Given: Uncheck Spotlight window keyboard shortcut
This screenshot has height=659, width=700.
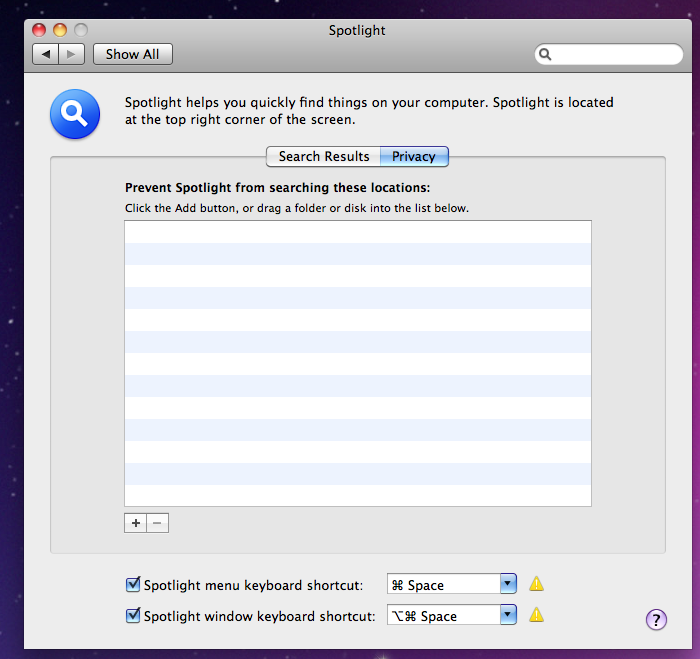Looking at the screenshot, I should point(133,615).
